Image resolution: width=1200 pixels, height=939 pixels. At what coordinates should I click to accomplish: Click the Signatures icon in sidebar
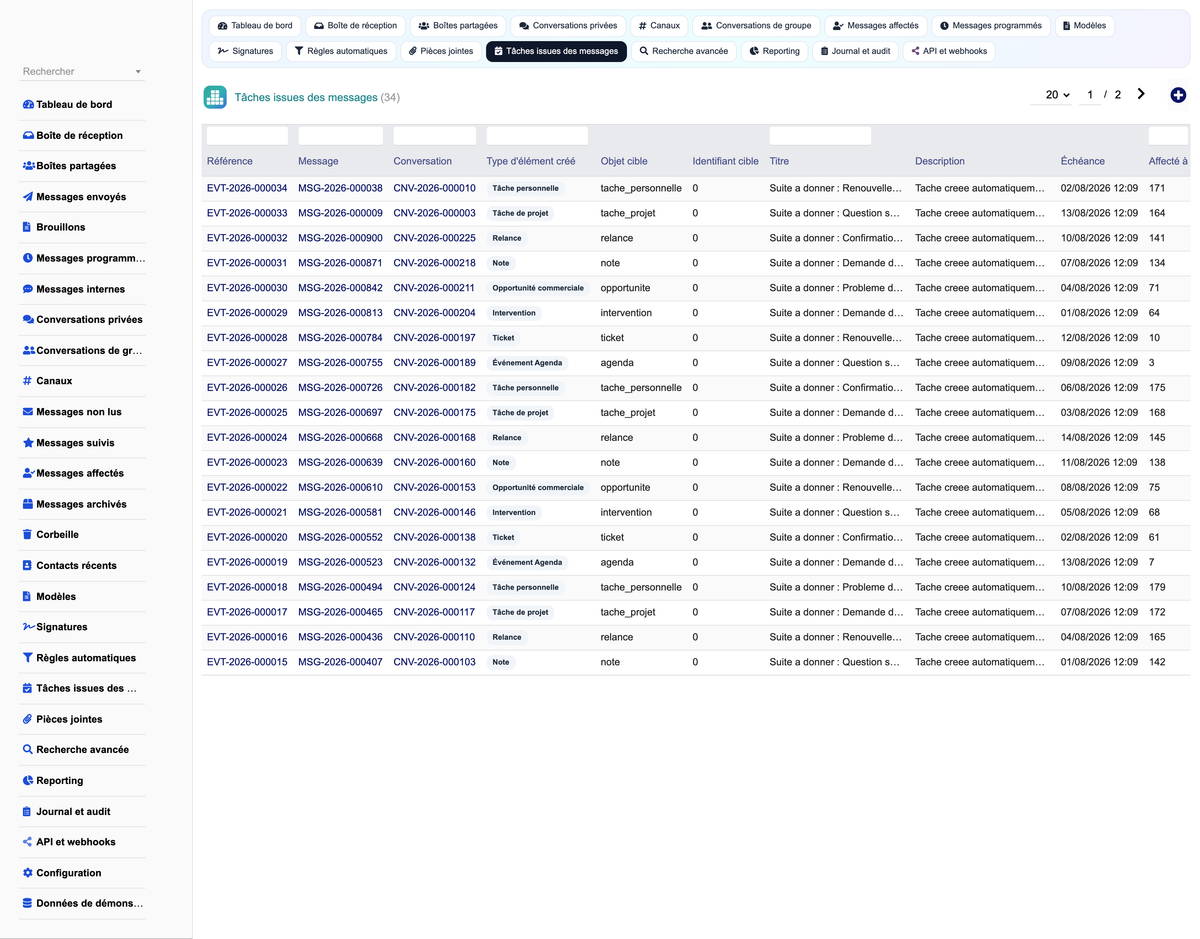28,627
